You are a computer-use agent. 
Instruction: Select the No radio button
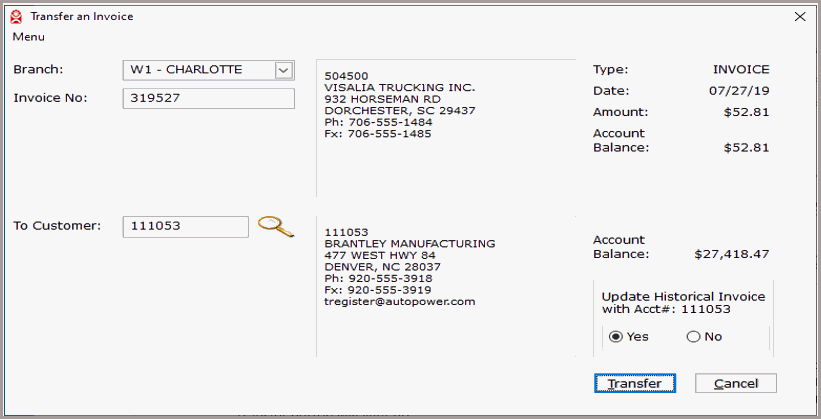693,337
